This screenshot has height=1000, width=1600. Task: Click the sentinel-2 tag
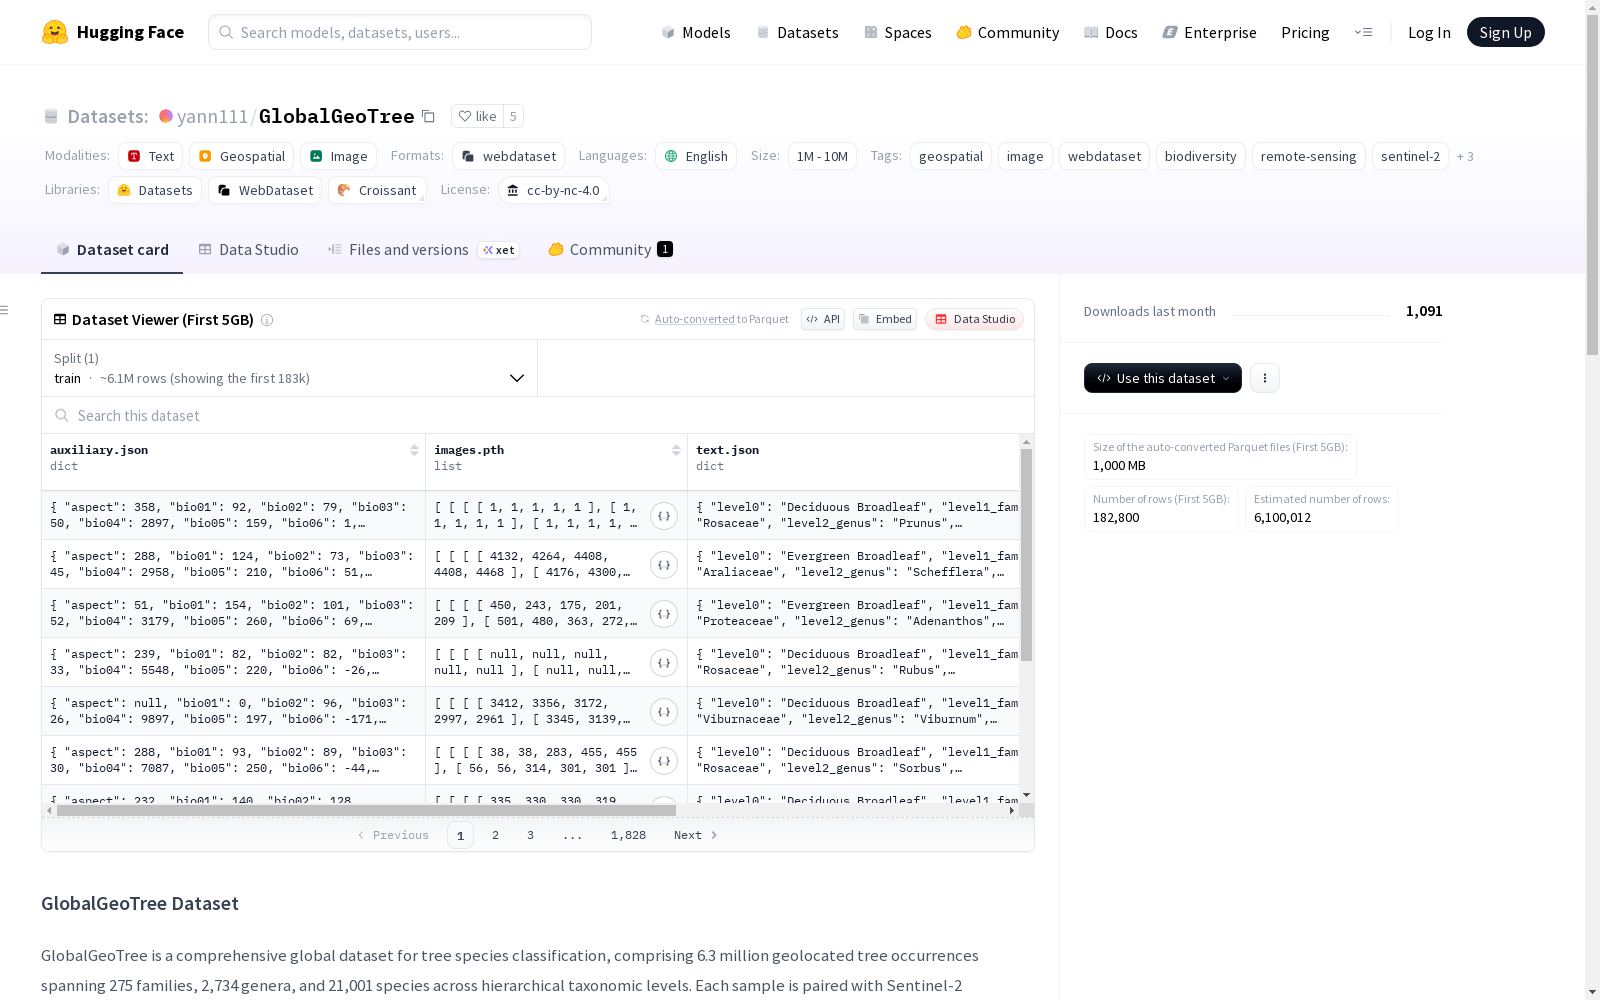[1410, 156]
